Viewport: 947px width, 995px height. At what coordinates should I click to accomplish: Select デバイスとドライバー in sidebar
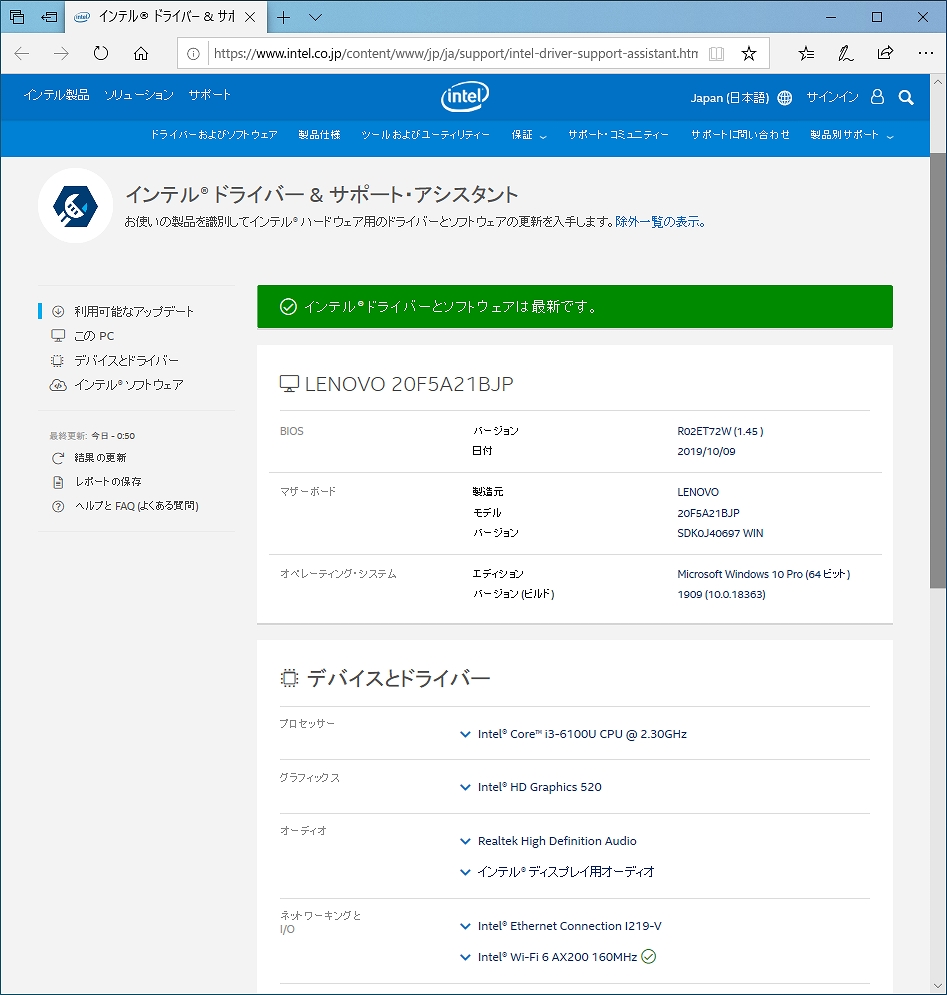[126, 360]
